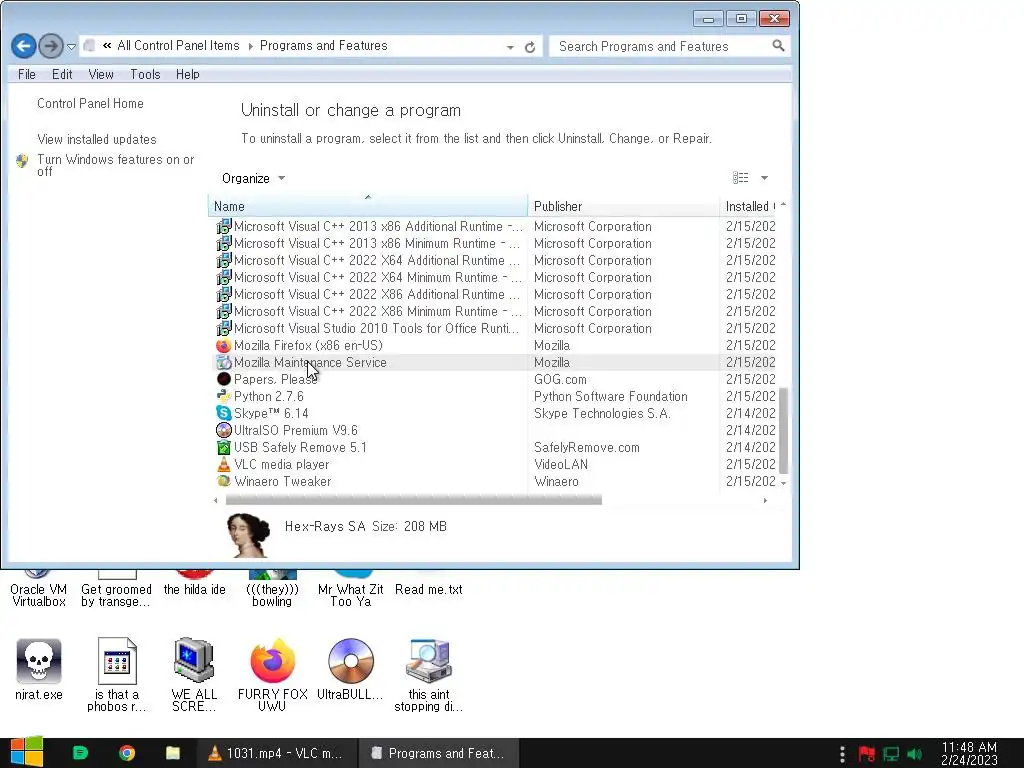1024x768 pixels.
Task: Open the taskbar clock showing 11:48 AM
Action: (969, 753)
